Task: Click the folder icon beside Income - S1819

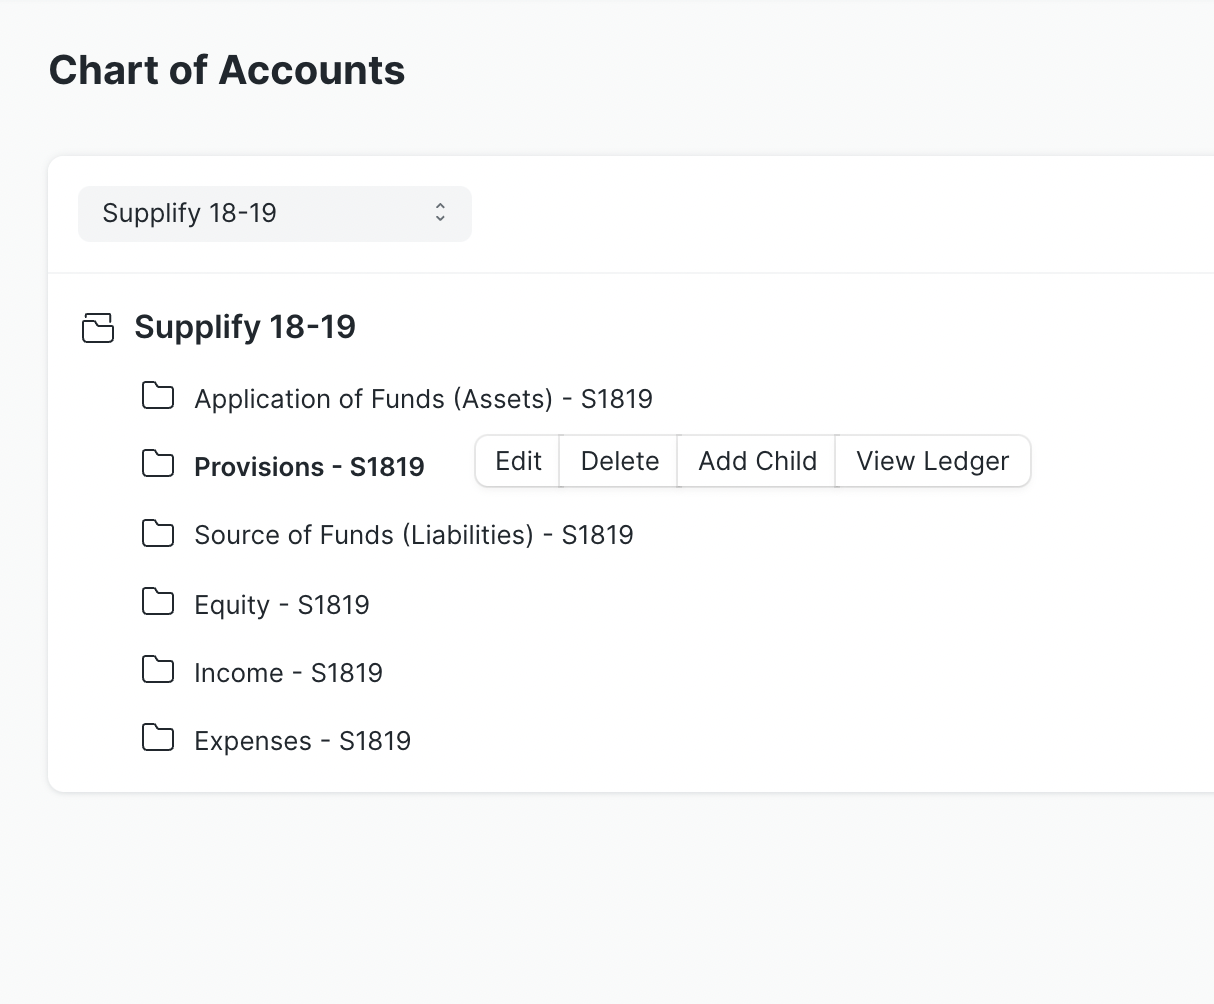Action: pyautogui.click(x=158, y=671)
